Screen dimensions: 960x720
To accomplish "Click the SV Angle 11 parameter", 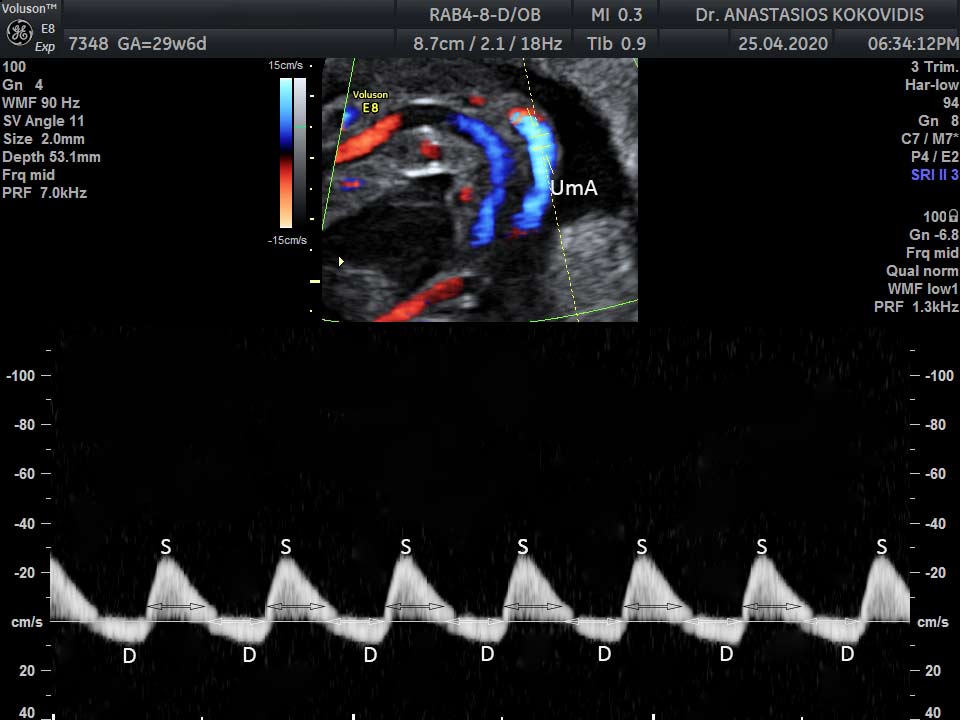I will click(x=43, y=121).
